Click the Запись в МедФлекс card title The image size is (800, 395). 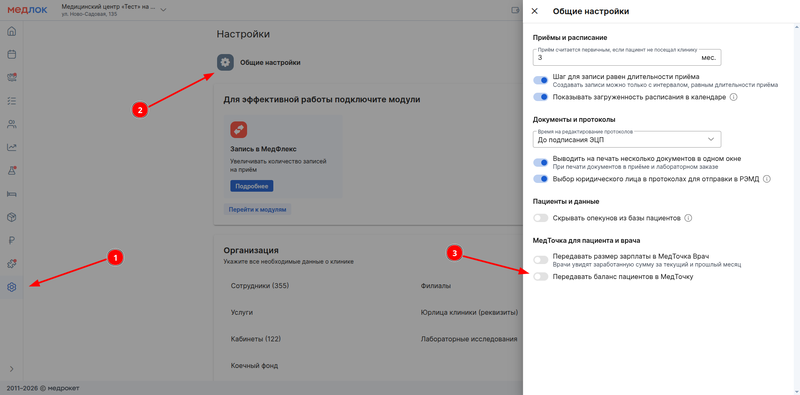[264, 149]
